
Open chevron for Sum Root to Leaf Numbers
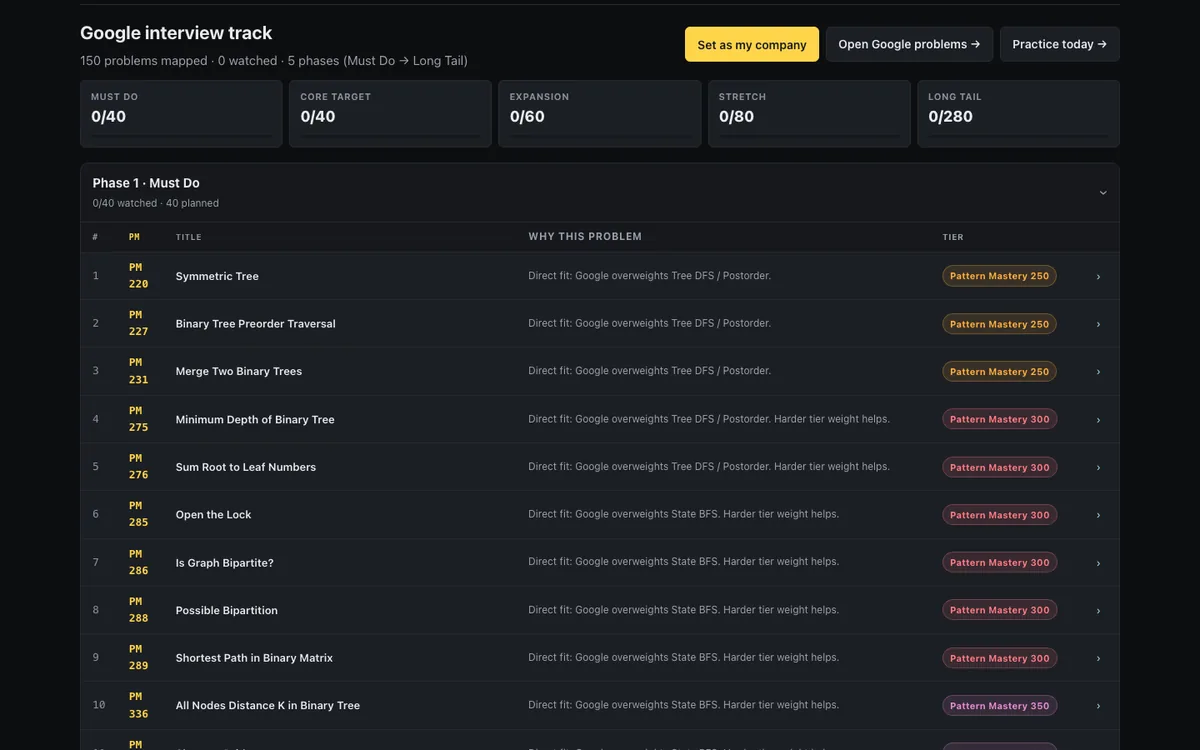[x=1098, y=467]
